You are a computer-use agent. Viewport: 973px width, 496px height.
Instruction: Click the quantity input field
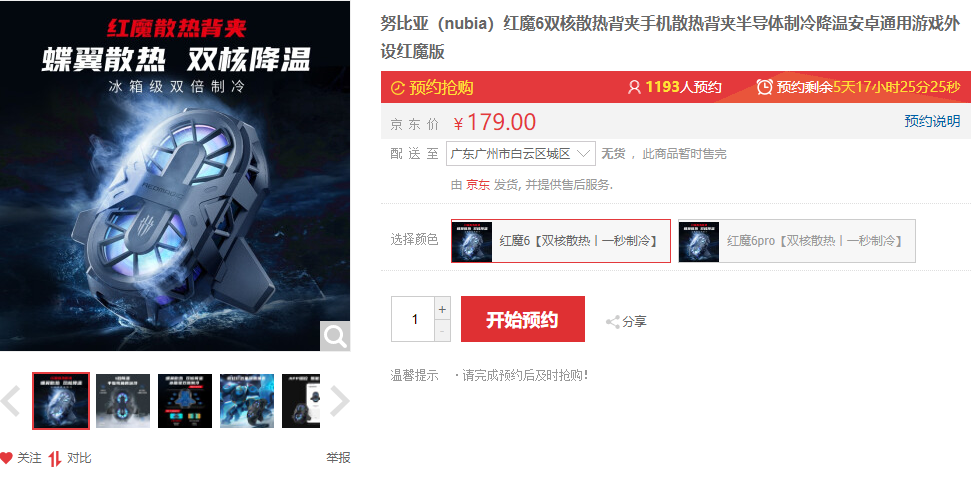(x=413, y=319)
